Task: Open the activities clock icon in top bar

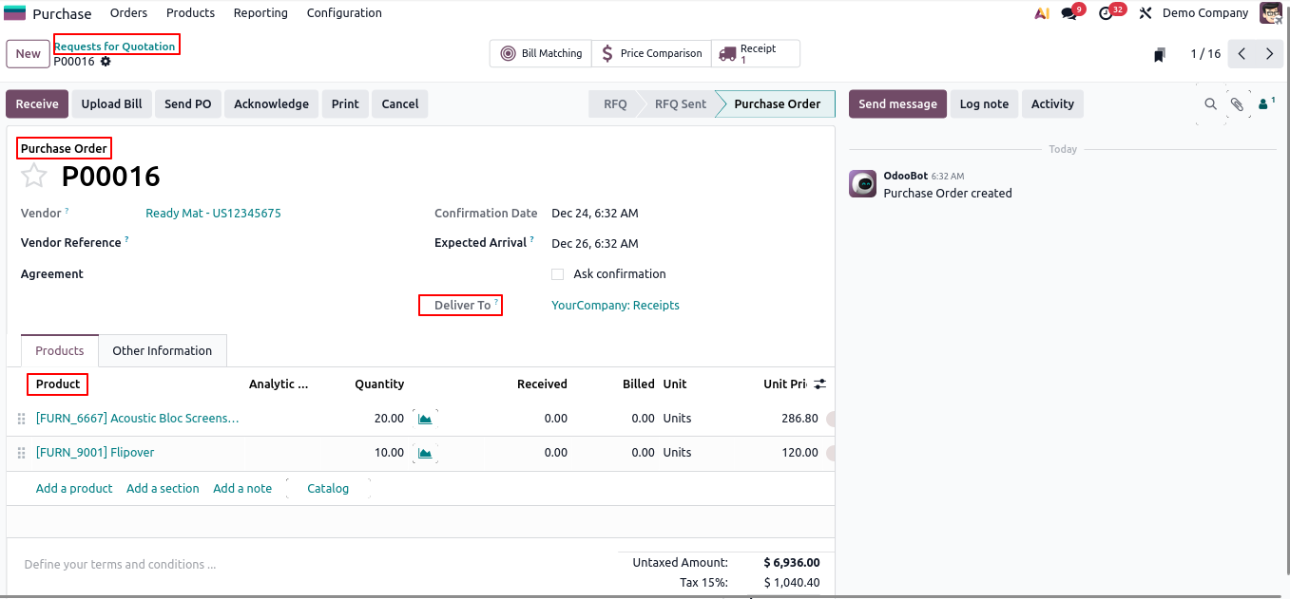Action: [x=1107, y=13]
